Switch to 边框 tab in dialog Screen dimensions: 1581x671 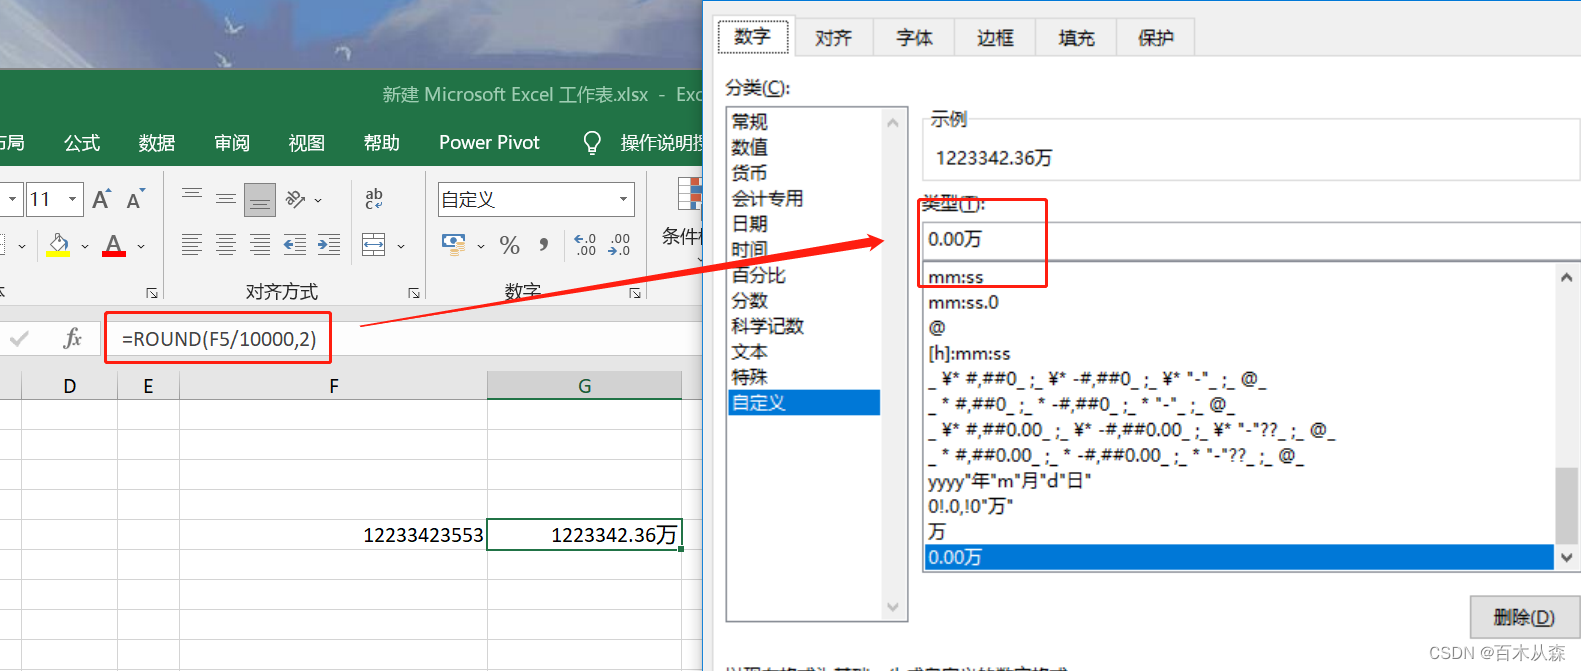pos(996,37)
